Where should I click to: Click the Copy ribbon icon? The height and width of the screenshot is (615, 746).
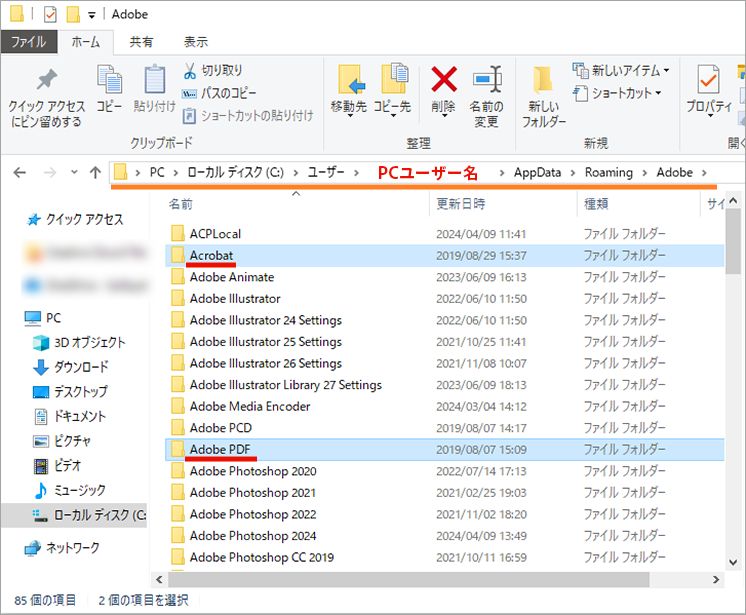click(x=109, y=89)
